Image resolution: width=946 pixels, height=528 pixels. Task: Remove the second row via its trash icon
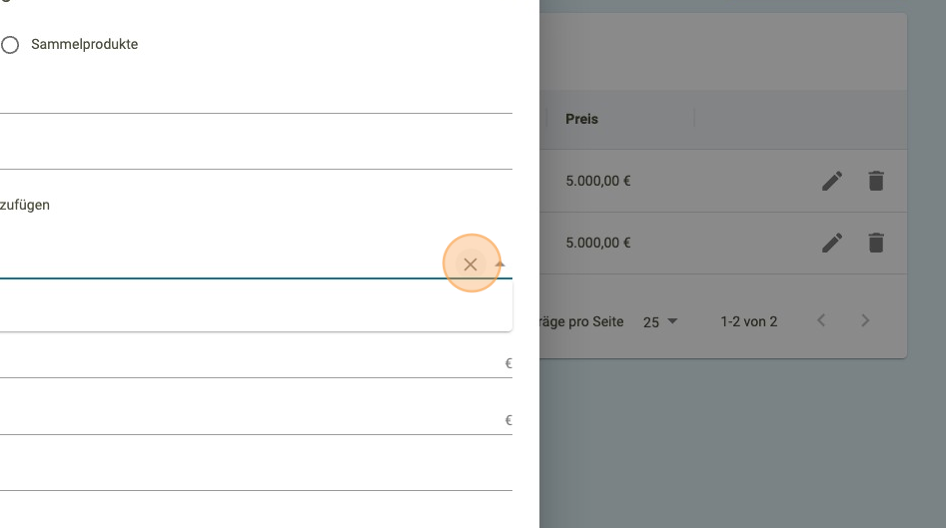click(x=876, y=243)
